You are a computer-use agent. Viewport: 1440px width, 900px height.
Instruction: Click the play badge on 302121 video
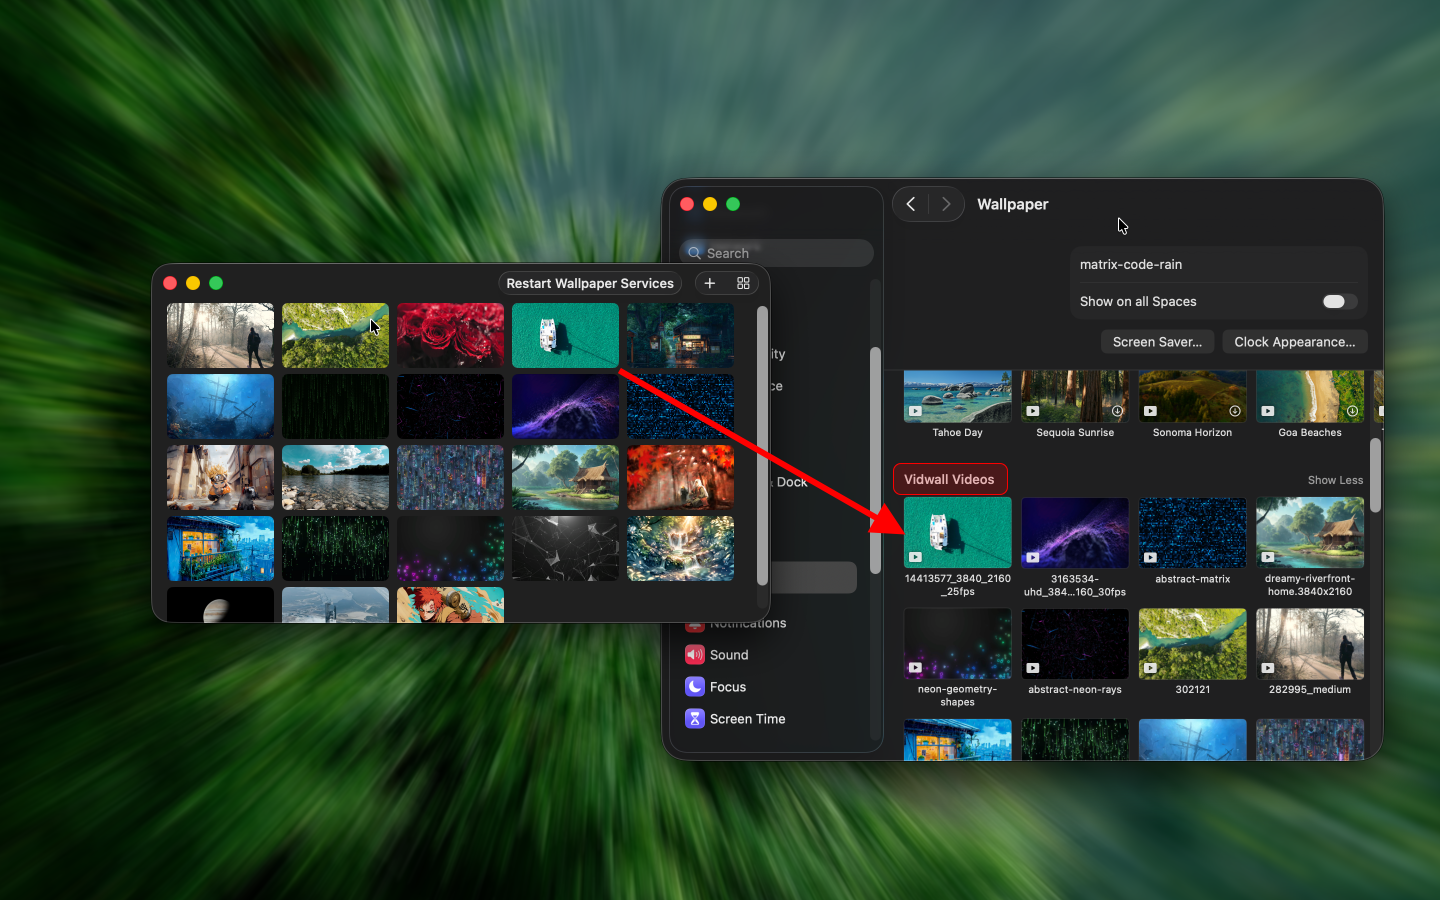(x=1150, y=668)
